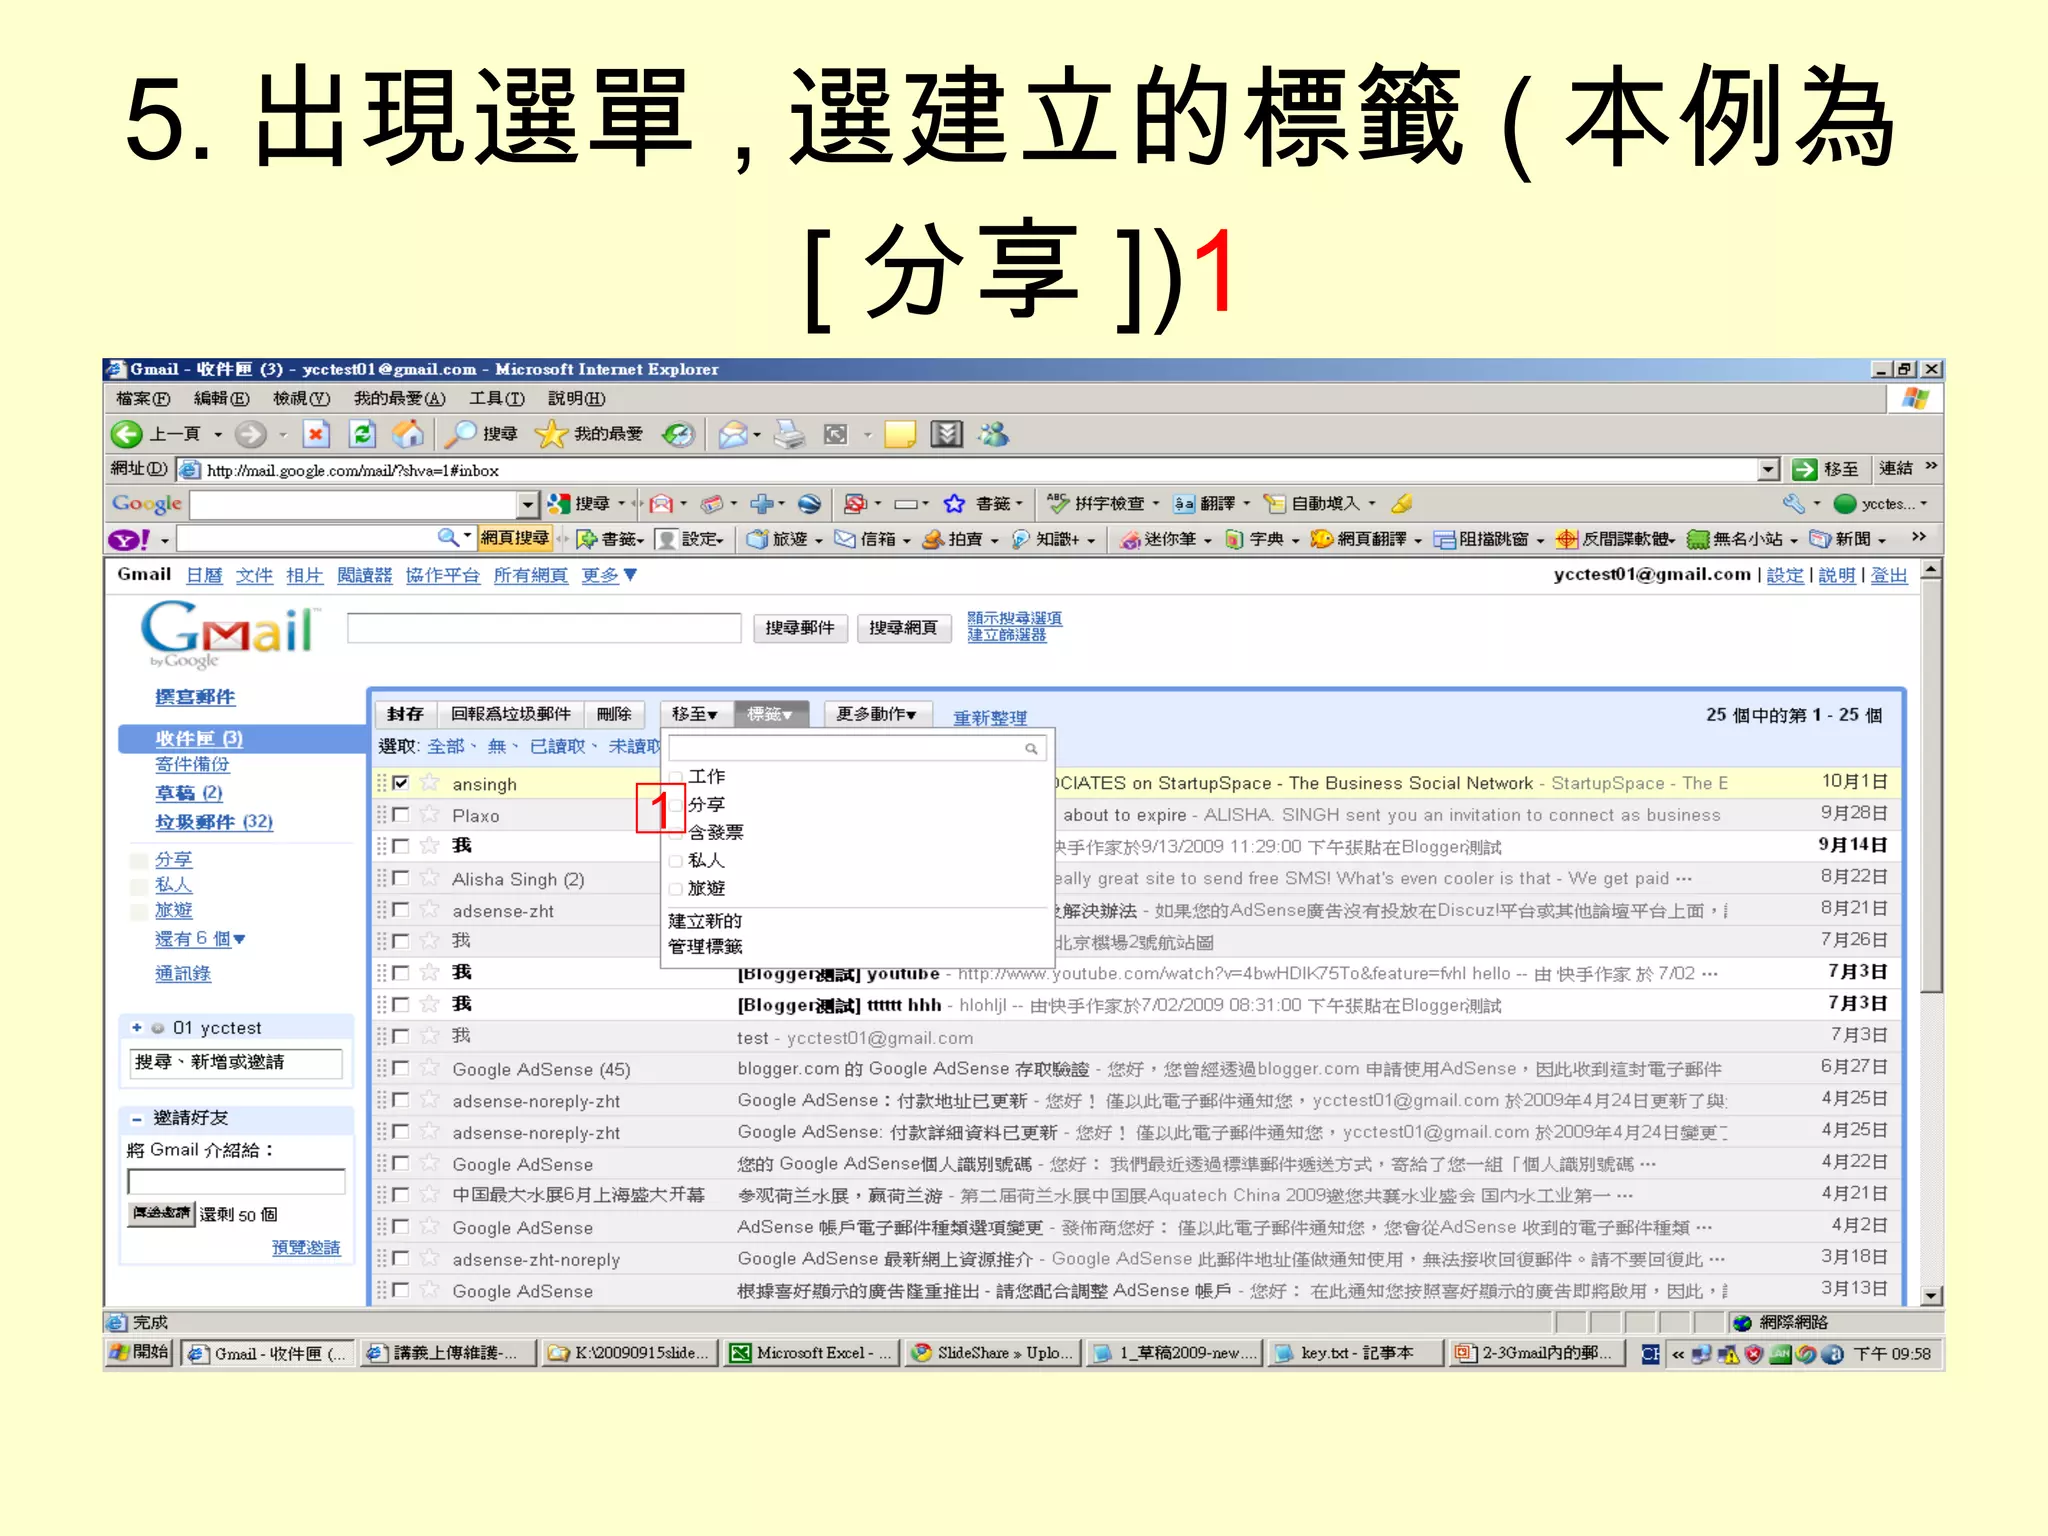Image resolution: width=2048 pixels, height=1536 pixels.
Task: Click the Gmail logo
Action: pos(229,633)
